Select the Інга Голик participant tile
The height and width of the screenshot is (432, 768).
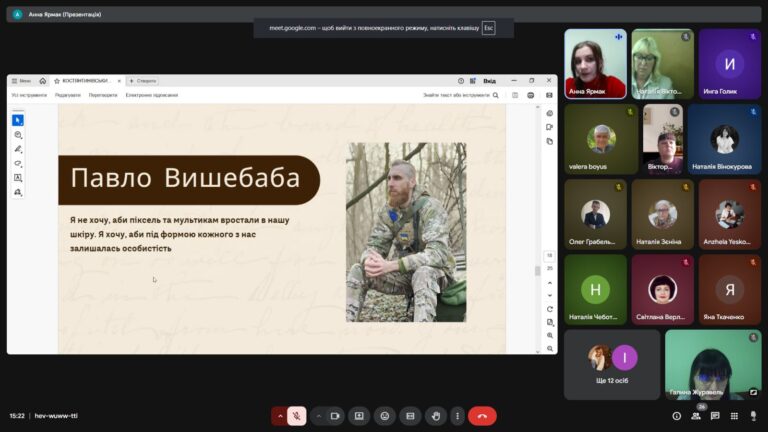tap(730, 64)
